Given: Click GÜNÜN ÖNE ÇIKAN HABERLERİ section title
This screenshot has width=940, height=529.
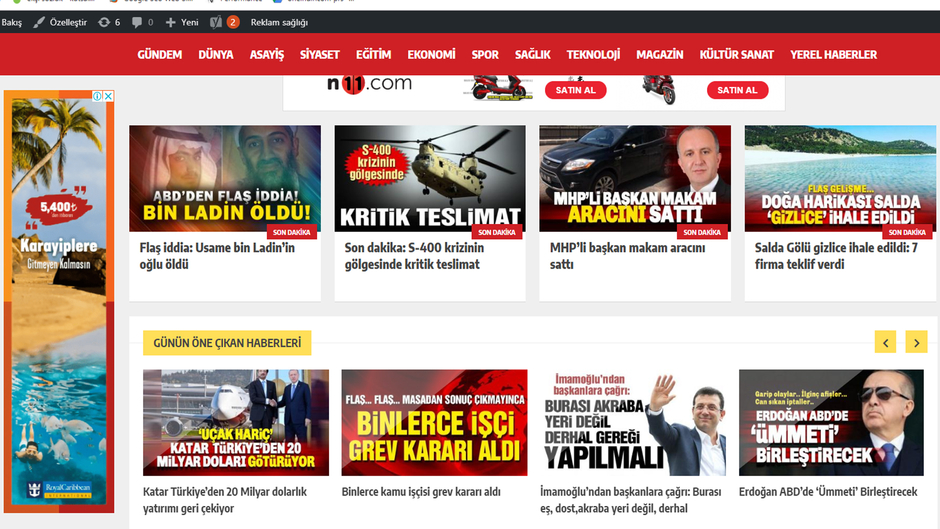Looking at the screenshot, I should 227,343.
